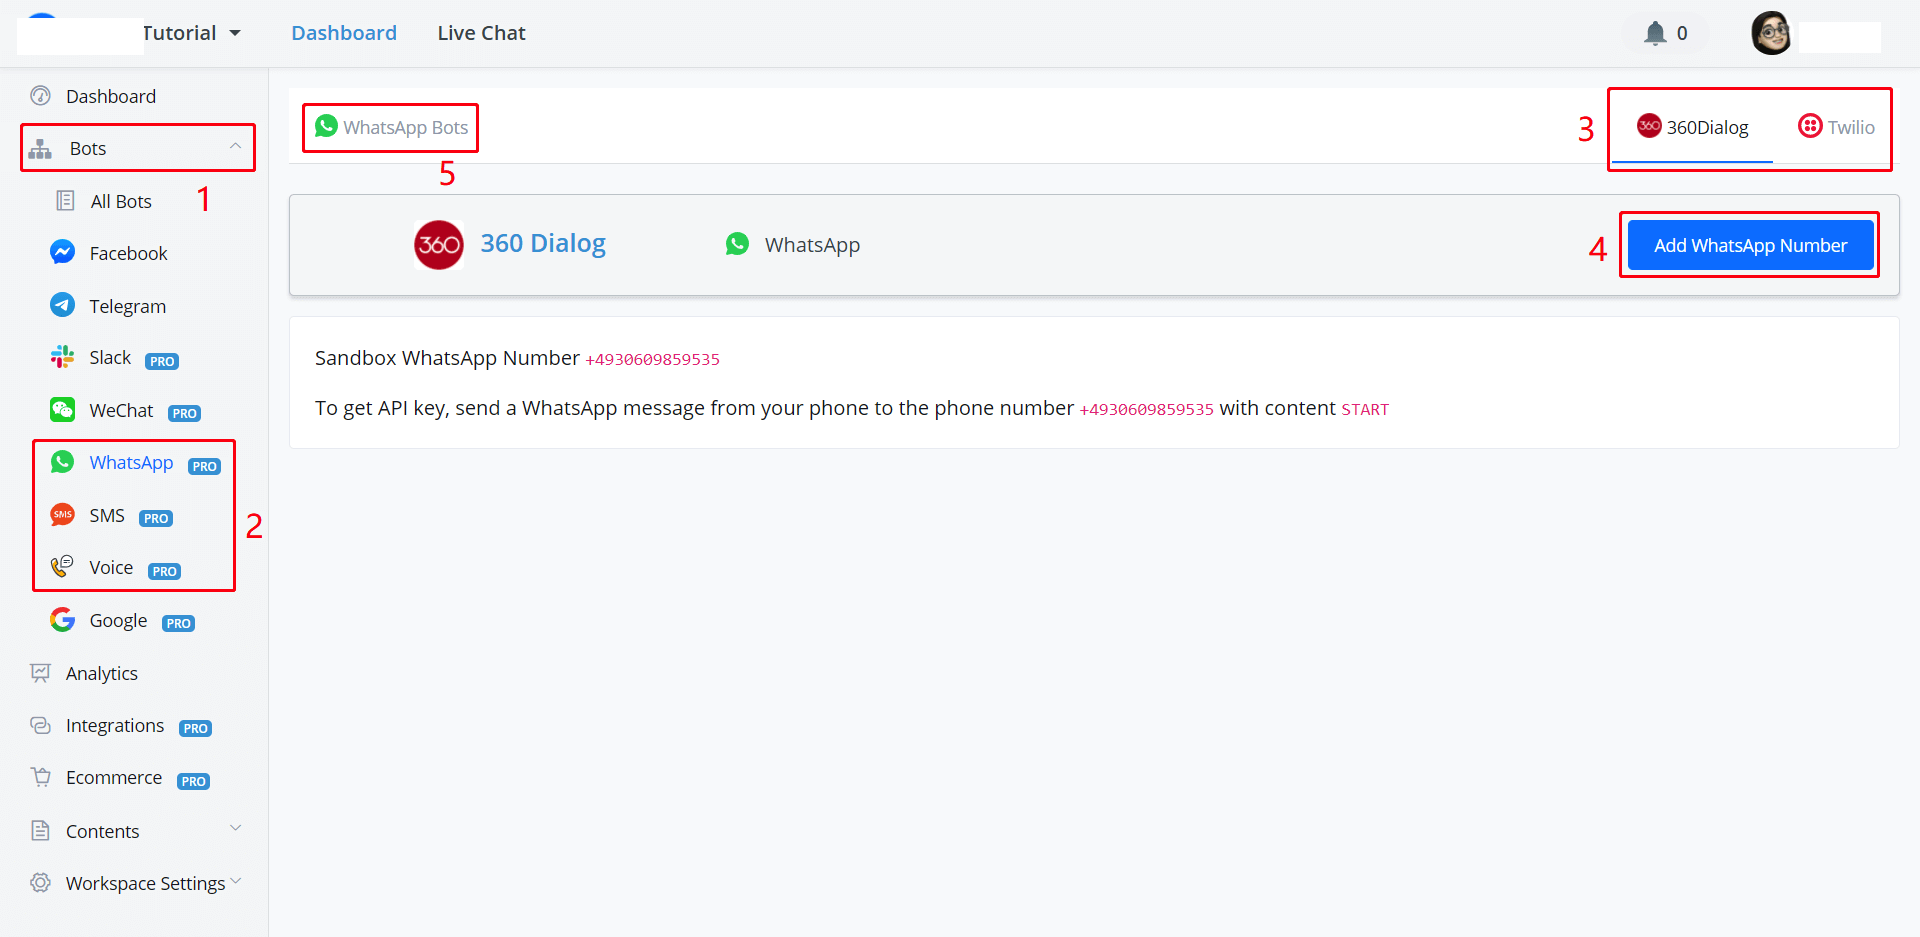The width and height of the screenshot is (1920, 937).
Task: Select the Ecommerce cart icon
Action: point(40,777)
